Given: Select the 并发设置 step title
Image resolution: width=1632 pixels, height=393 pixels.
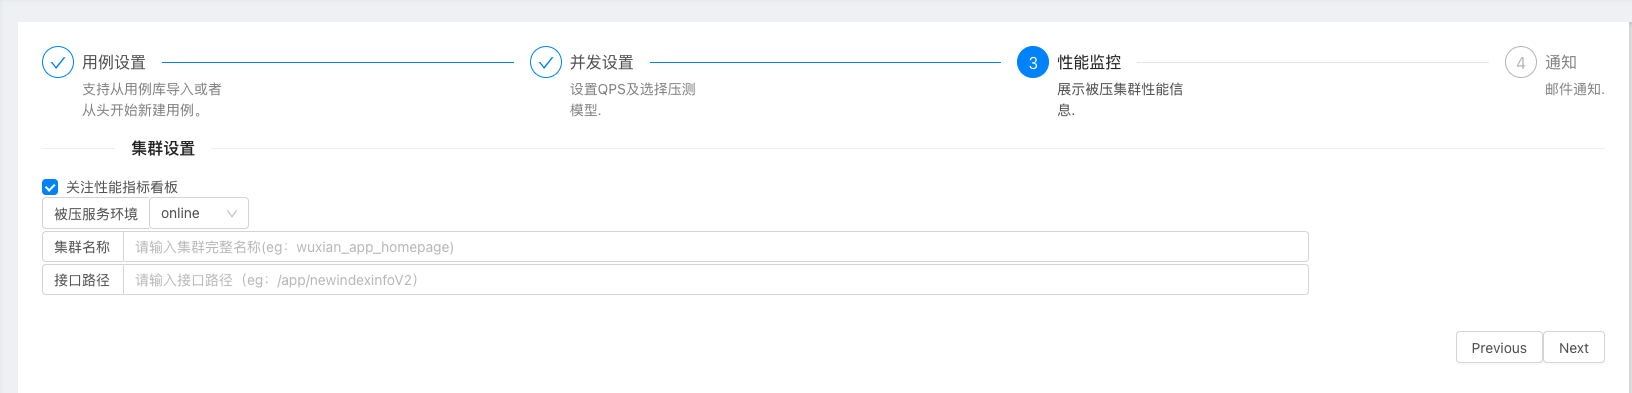Looking at the screenshot, I should pos(602,62).
